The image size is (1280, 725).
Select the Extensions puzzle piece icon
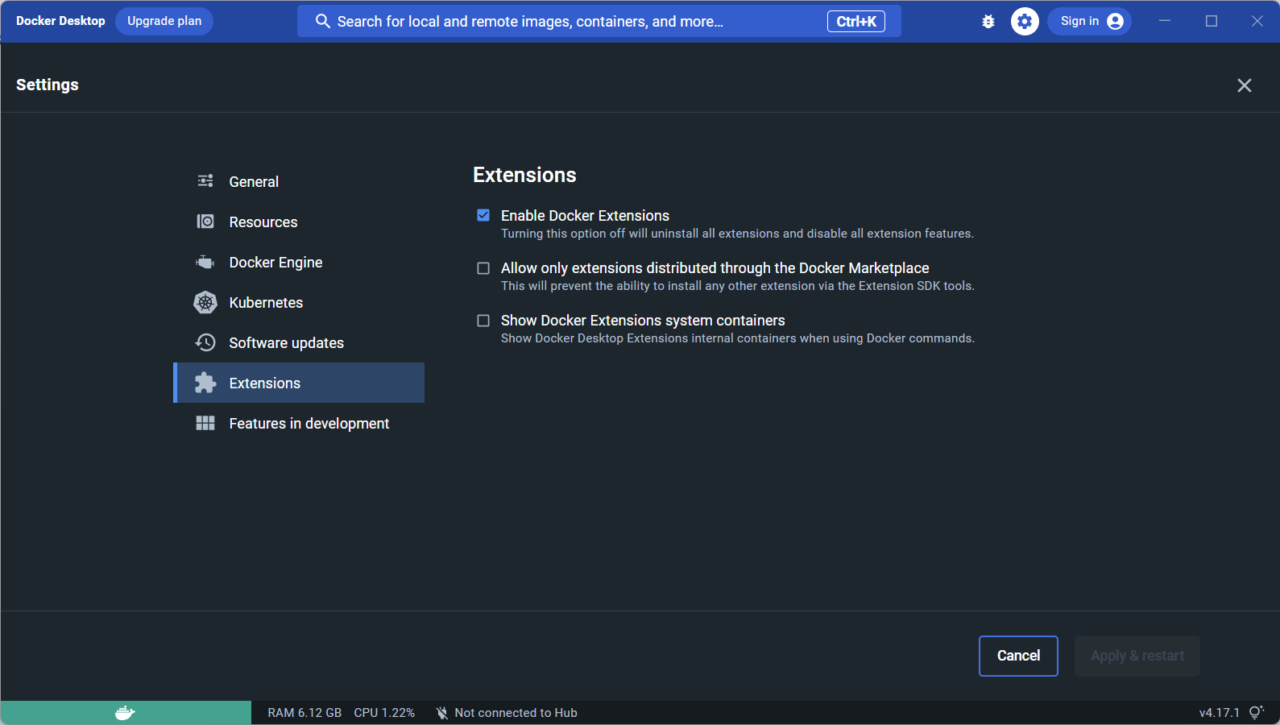(x=205, y=382)
